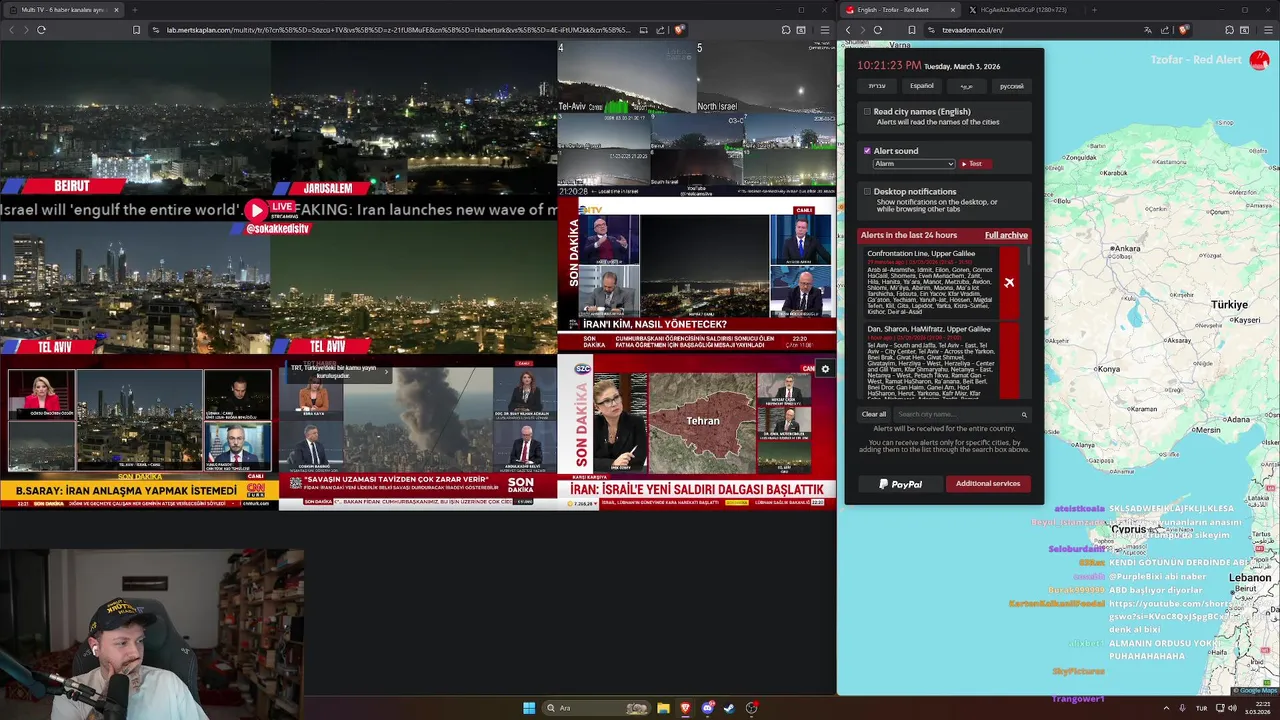Click the translate icon in Tzofar address bar
This screenshot has height=720, width=1280.
click(x=1148, y=30)
